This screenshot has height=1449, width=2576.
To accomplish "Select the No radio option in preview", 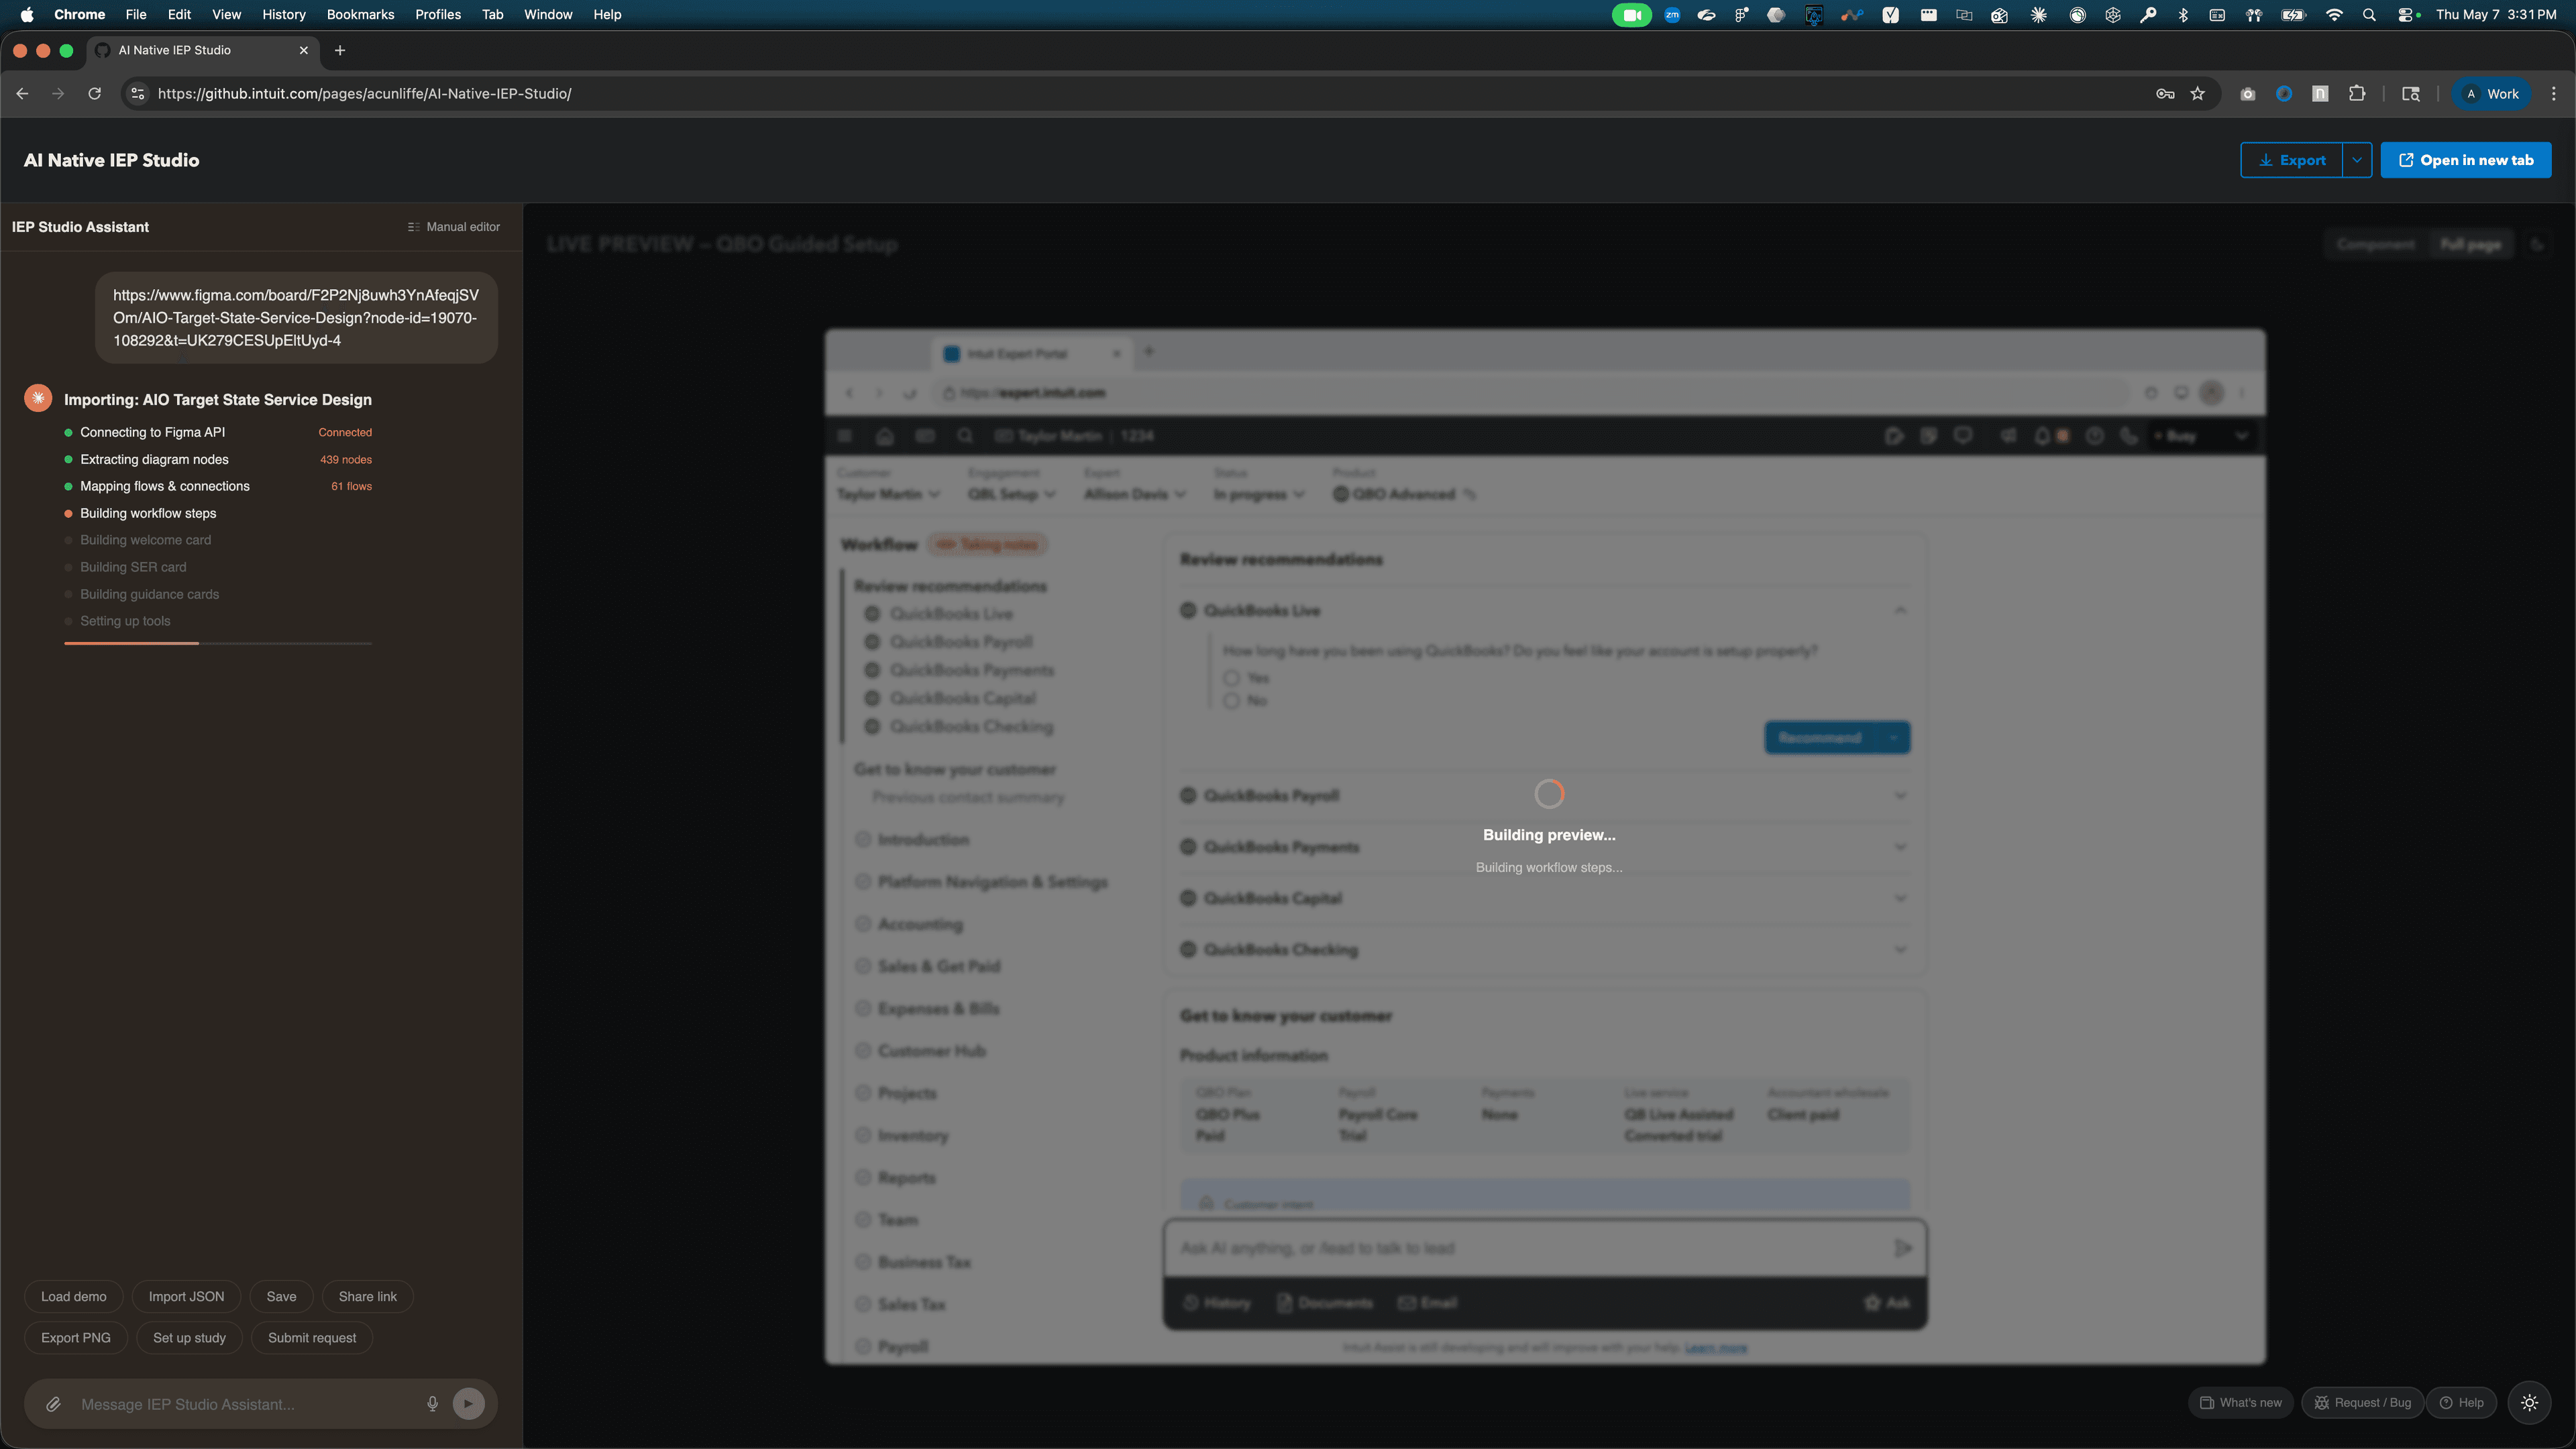I will [x=1231, y=701].
